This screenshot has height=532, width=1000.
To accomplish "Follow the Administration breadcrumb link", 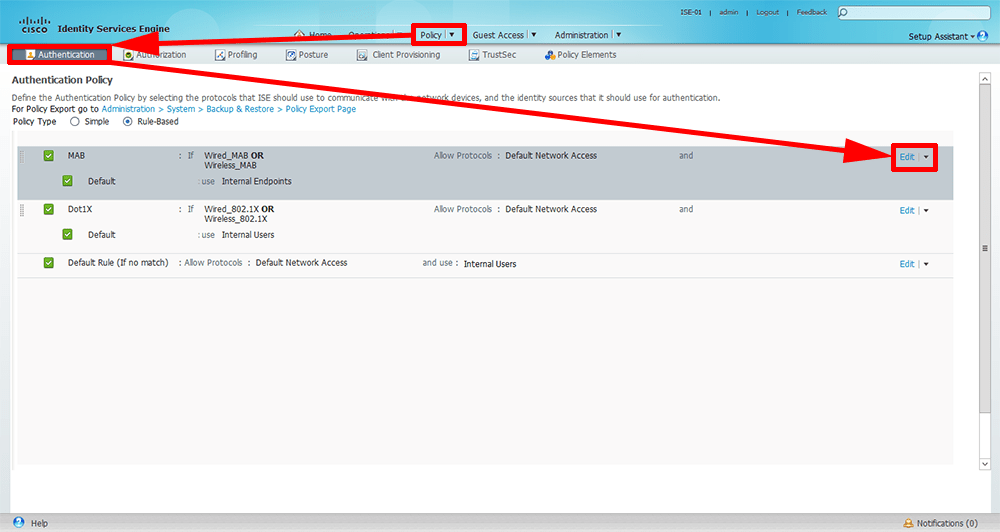I will [x=128, y=109].
